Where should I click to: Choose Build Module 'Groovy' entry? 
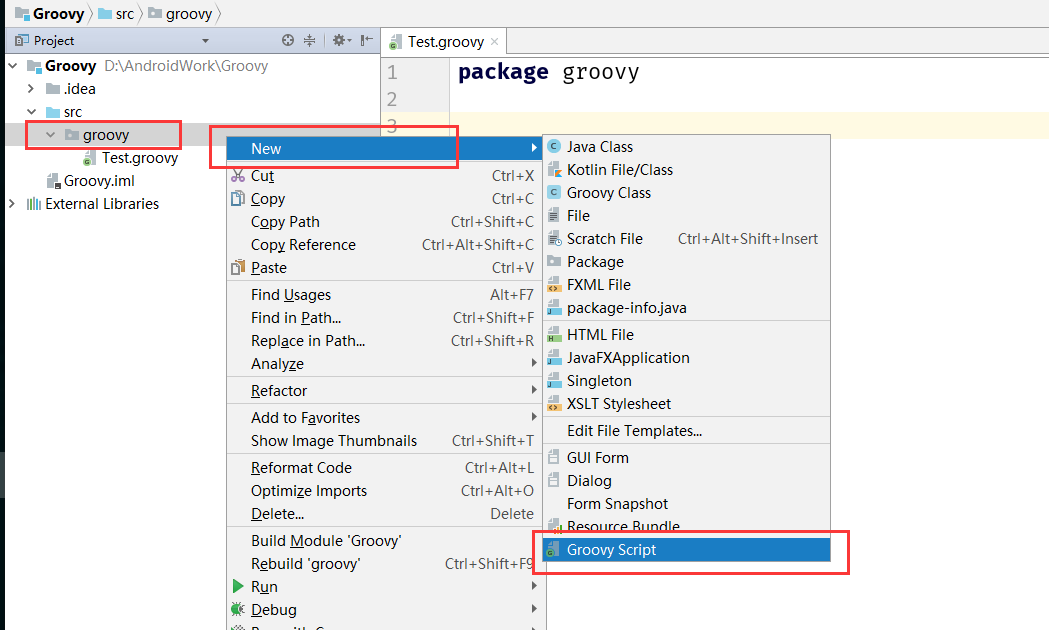coord(384,540)
